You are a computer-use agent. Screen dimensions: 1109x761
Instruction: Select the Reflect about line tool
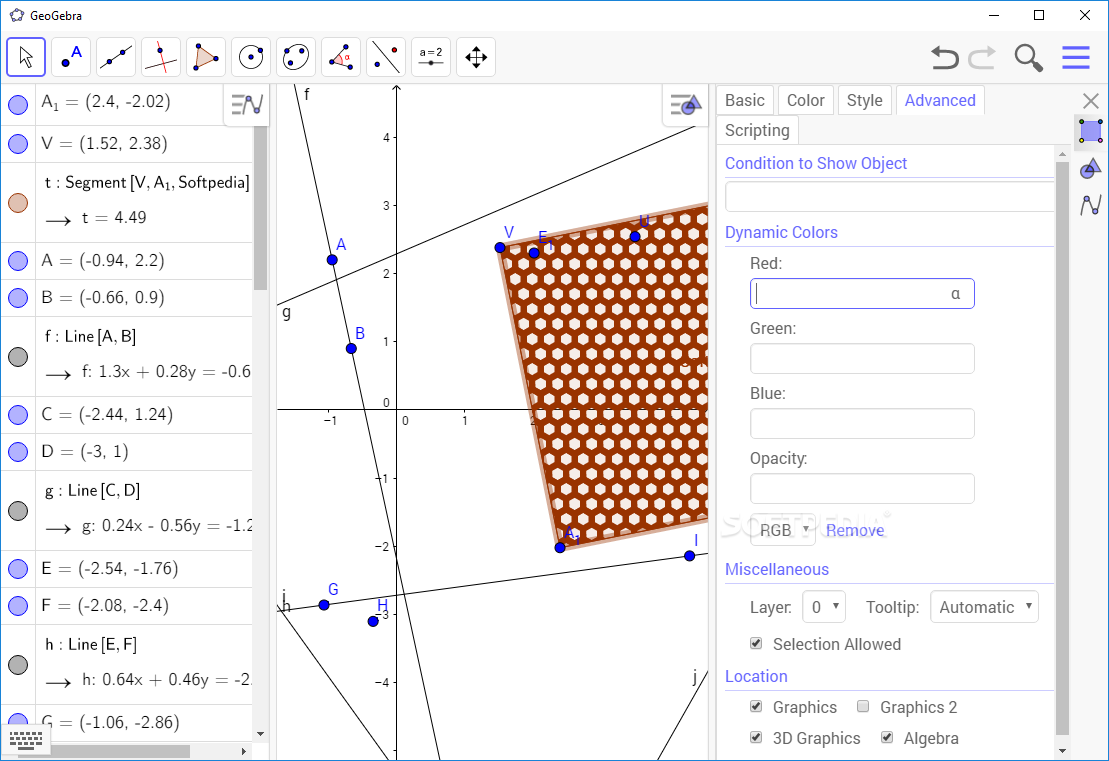(x=386, y=57)
